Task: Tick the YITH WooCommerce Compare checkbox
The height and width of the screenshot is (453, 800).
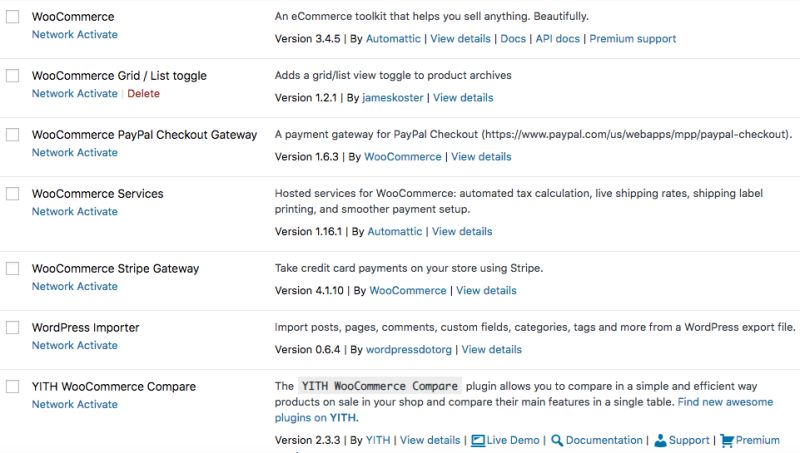Action: [x=13, y=387]
